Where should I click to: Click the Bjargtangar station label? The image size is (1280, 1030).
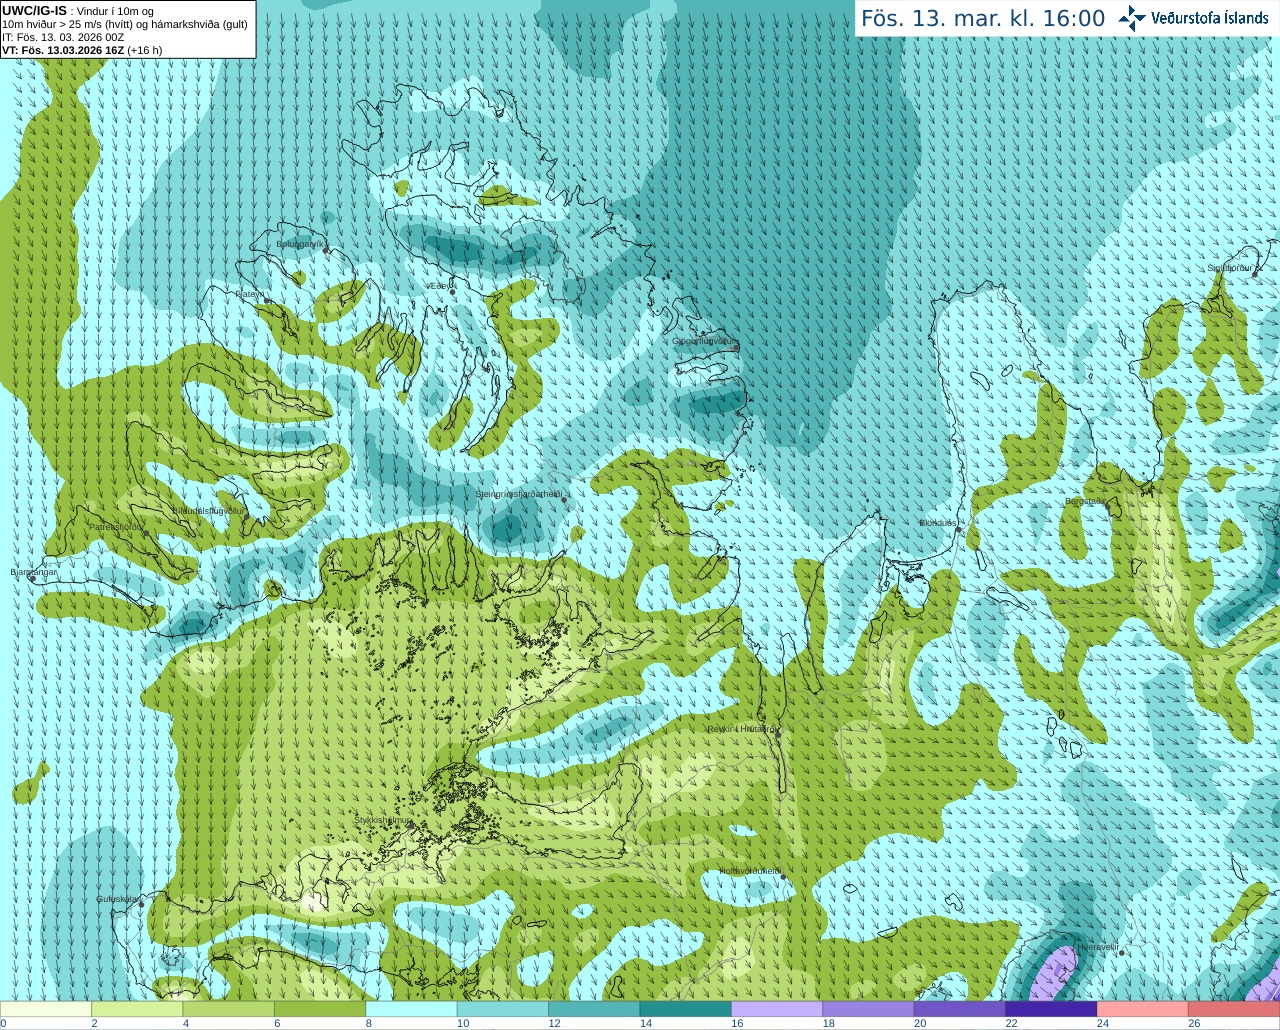coord(33,572)
